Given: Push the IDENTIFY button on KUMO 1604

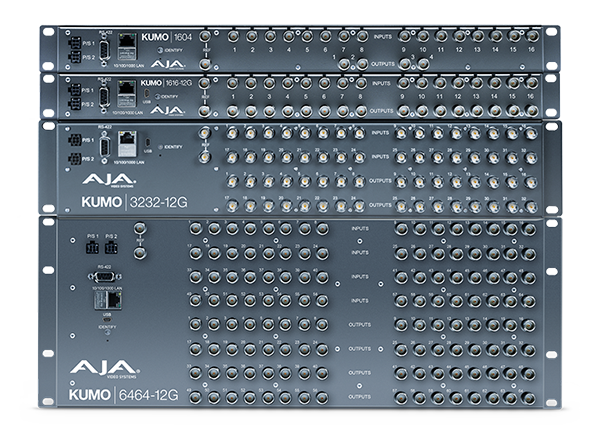Looking at the screenshot, I should click(x=161, y=50).
